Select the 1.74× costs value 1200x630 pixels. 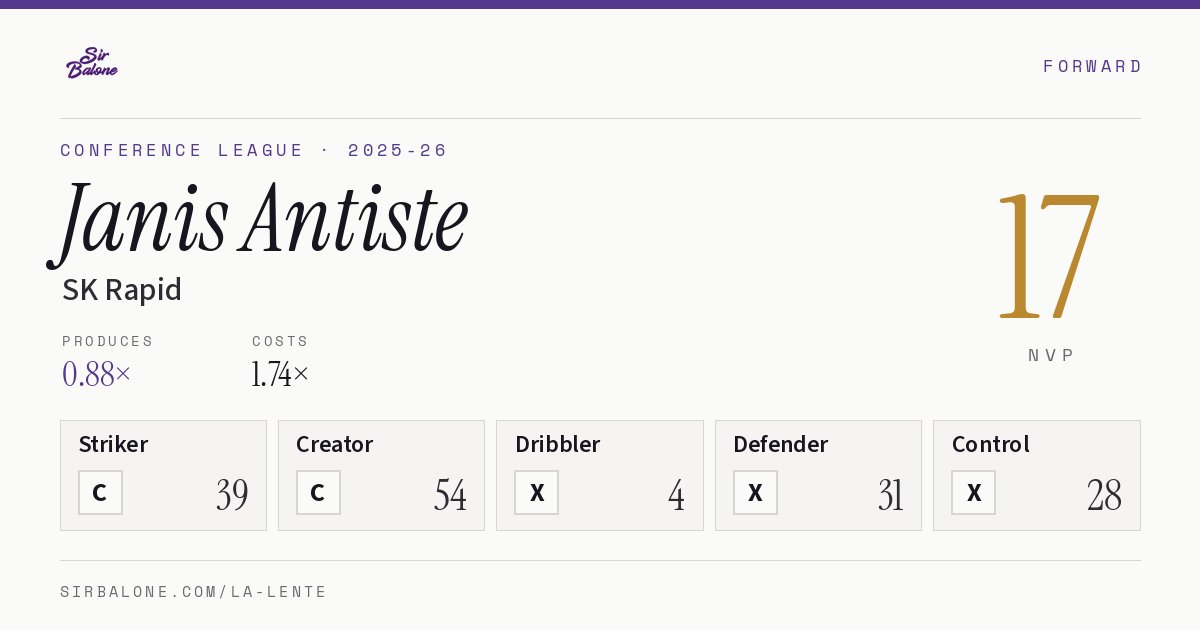(281, 374)
